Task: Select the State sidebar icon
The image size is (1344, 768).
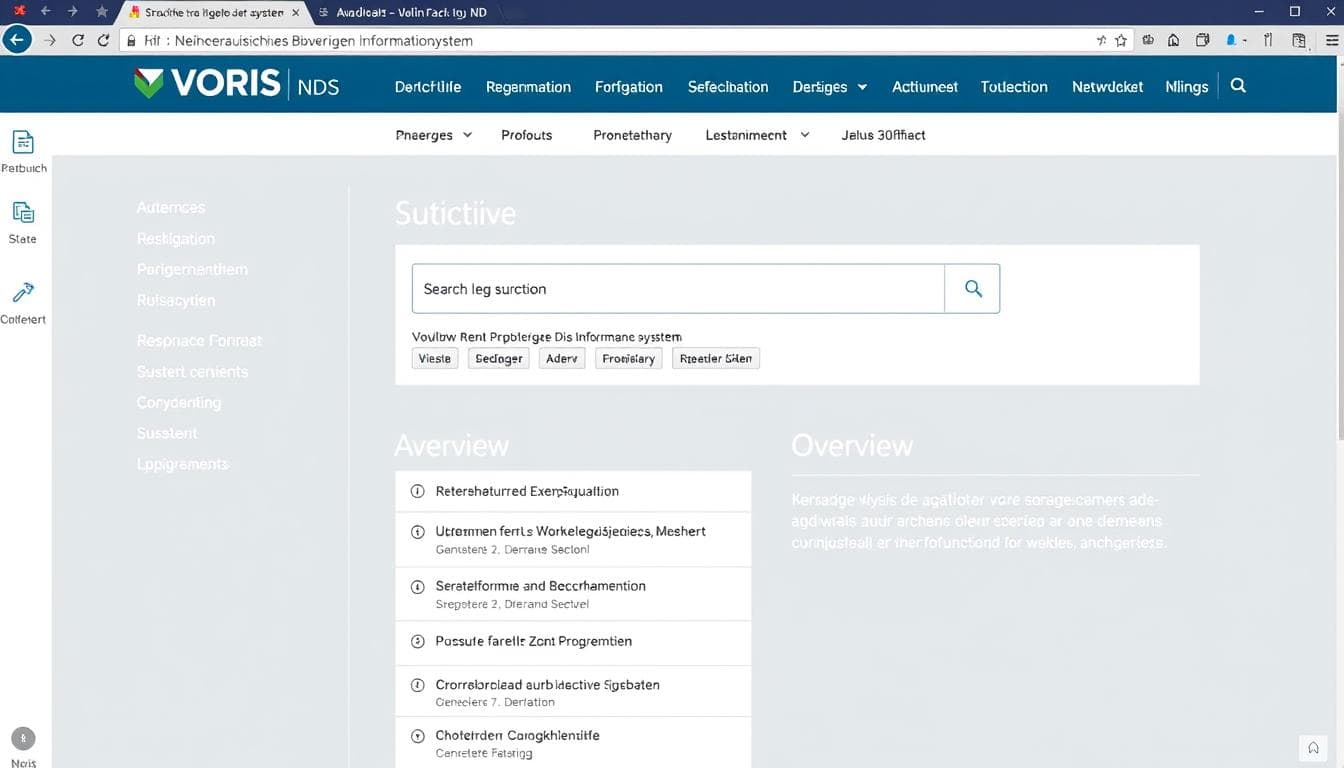Action: click(x=23, y=212)
